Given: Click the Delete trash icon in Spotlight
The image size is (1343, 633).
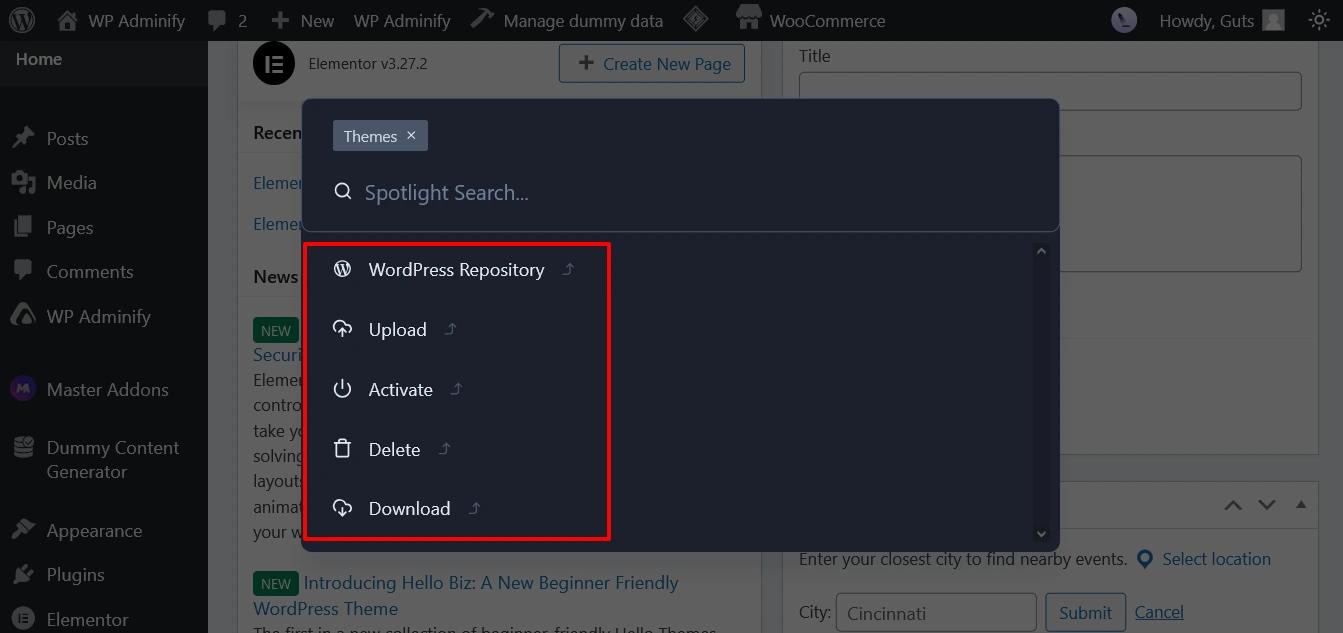Looking at the screenshot, I should pos(343,449).
